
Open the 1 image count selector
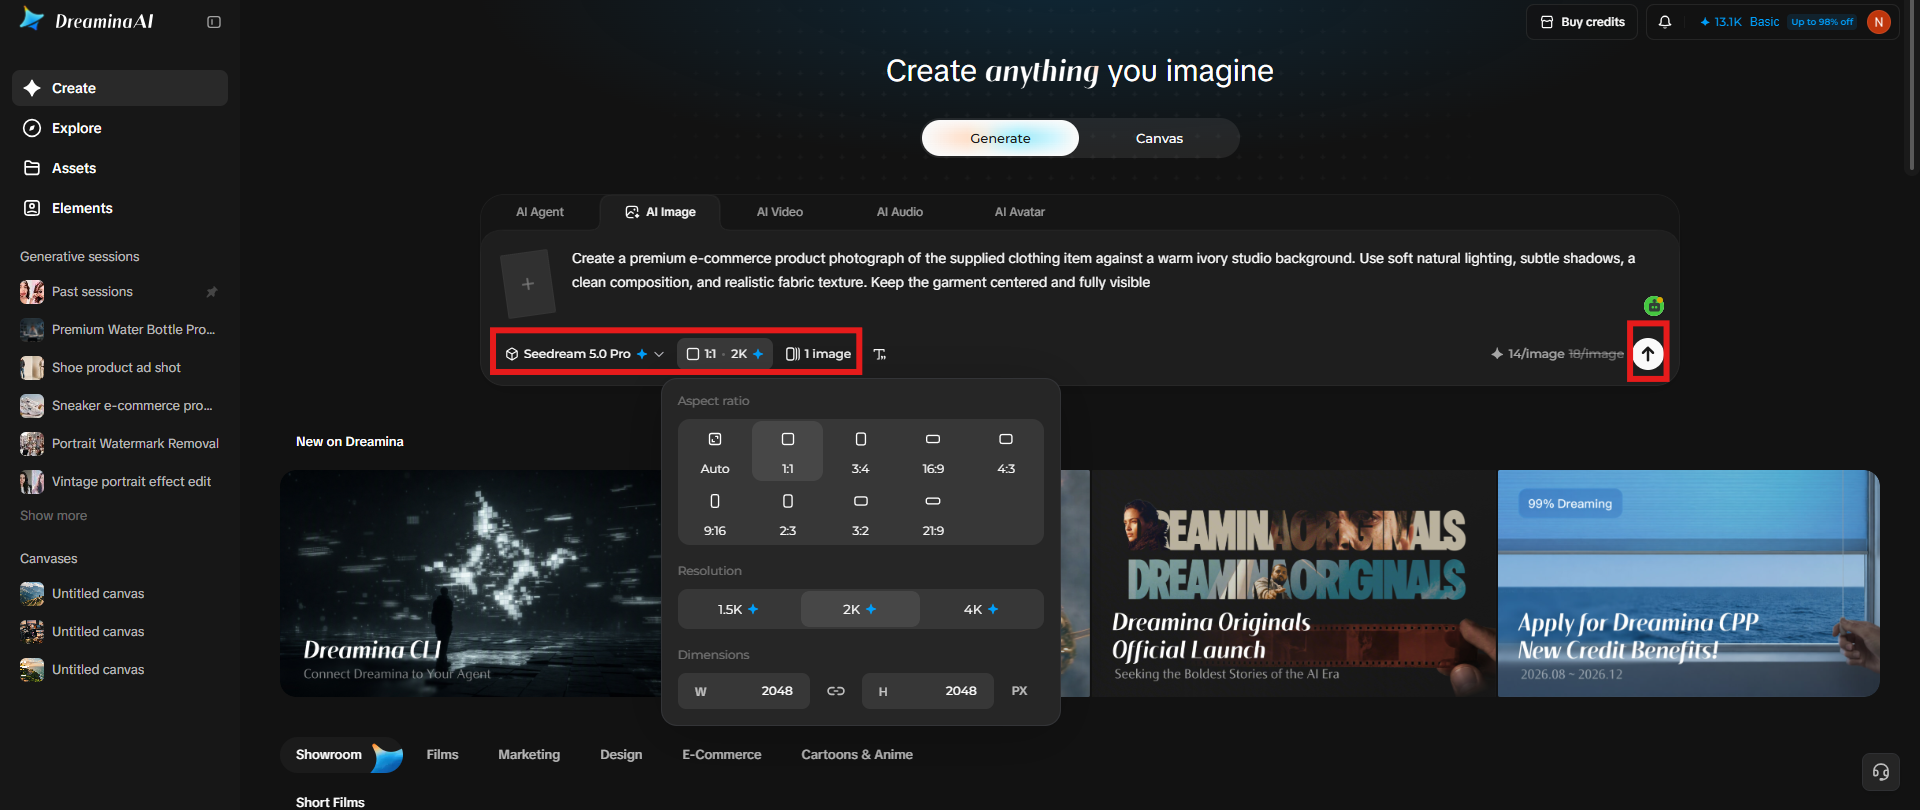coord(818,354)
